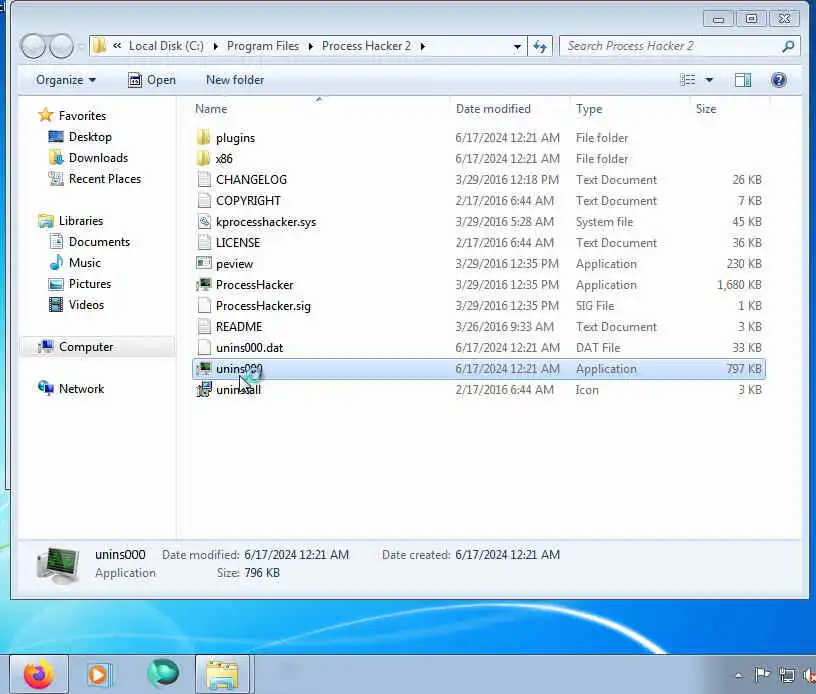The image size is (816, 694).
Task: Expand the hidden breadcrumb chevron
Action: click(x=117, y=46)
